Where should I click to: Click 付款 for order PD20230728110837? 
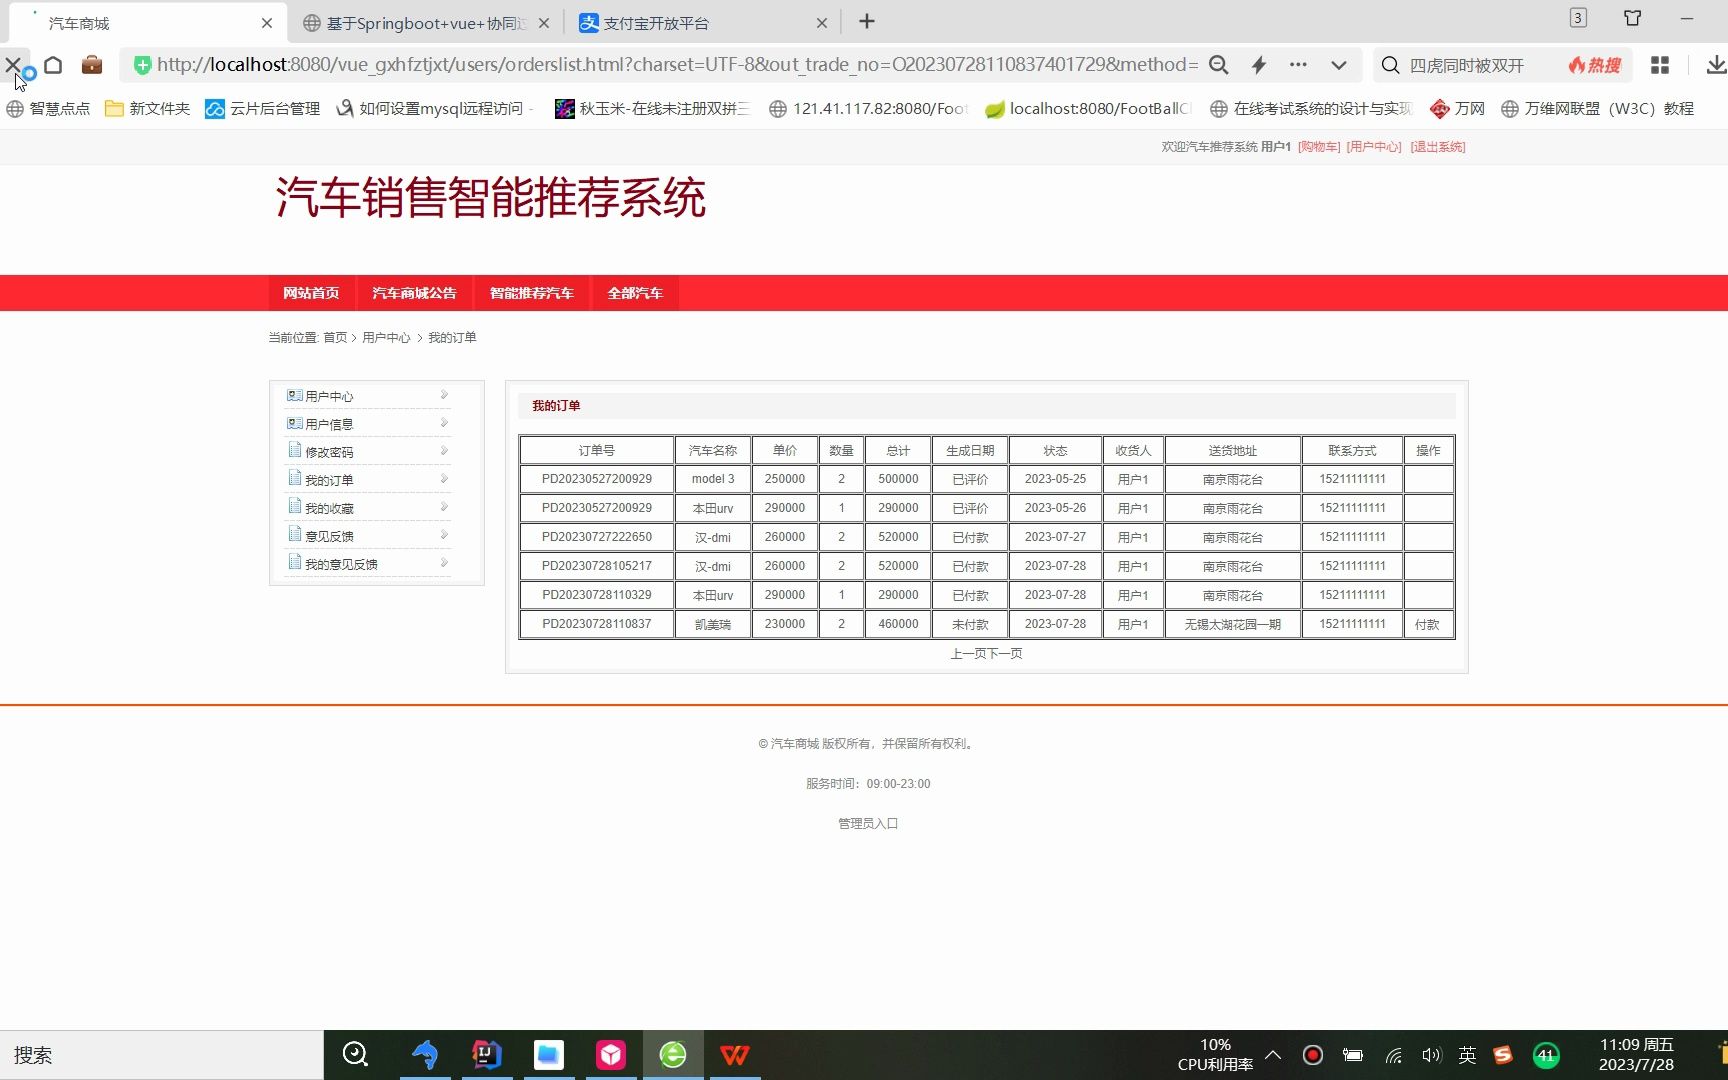click(x=1427, y=624)
